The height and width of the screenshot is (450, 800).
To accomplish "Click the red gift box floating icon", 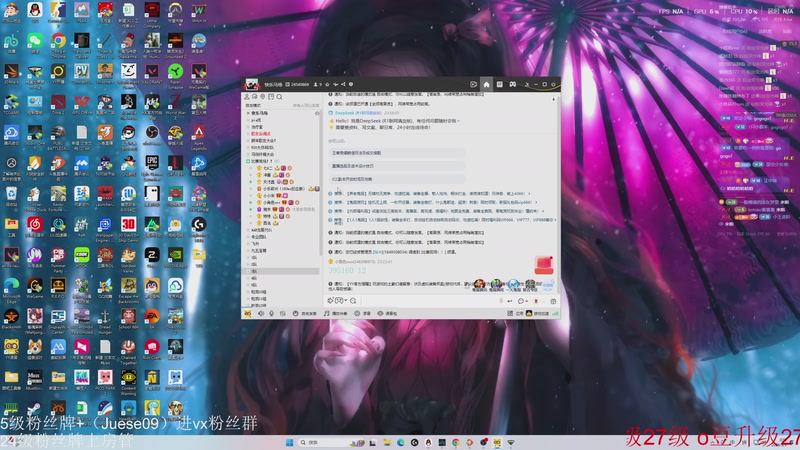I will point(544,265).
